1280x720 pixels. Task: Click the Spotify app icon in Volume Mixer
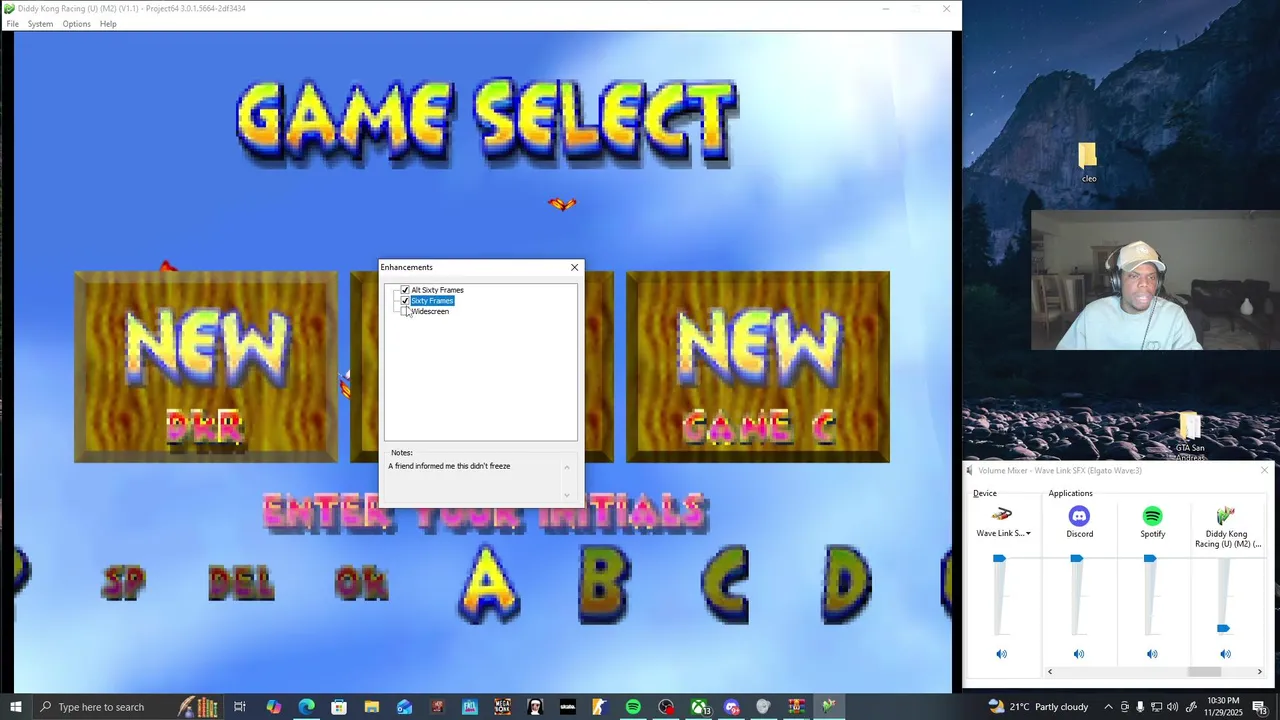[x=1152, y=516]
